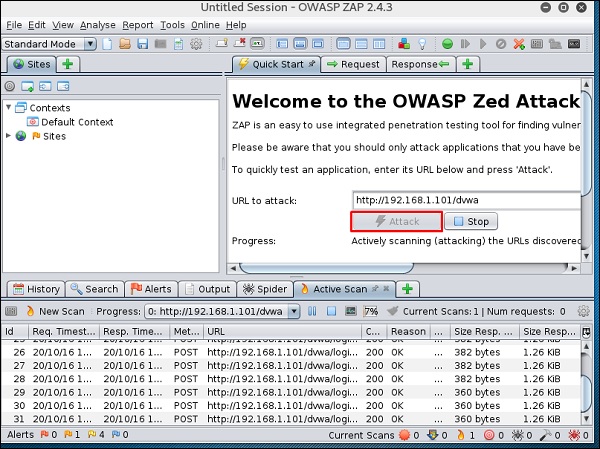600x449 pixels.
Task: Click the URL column header in scan table
Action: (x=282, y=331)
